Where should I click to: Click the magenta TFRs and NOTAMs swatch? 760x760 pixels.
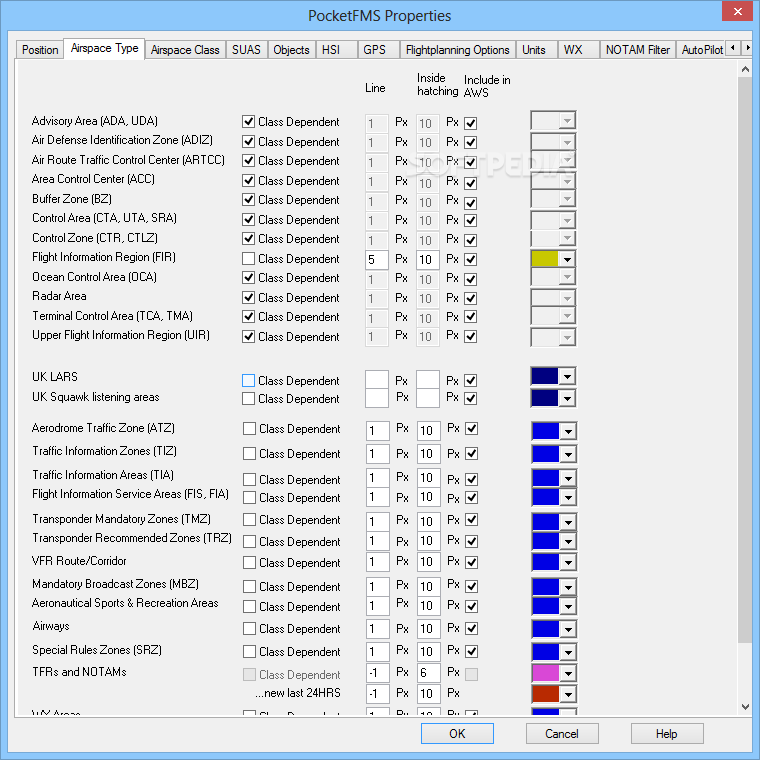(546, 673)
